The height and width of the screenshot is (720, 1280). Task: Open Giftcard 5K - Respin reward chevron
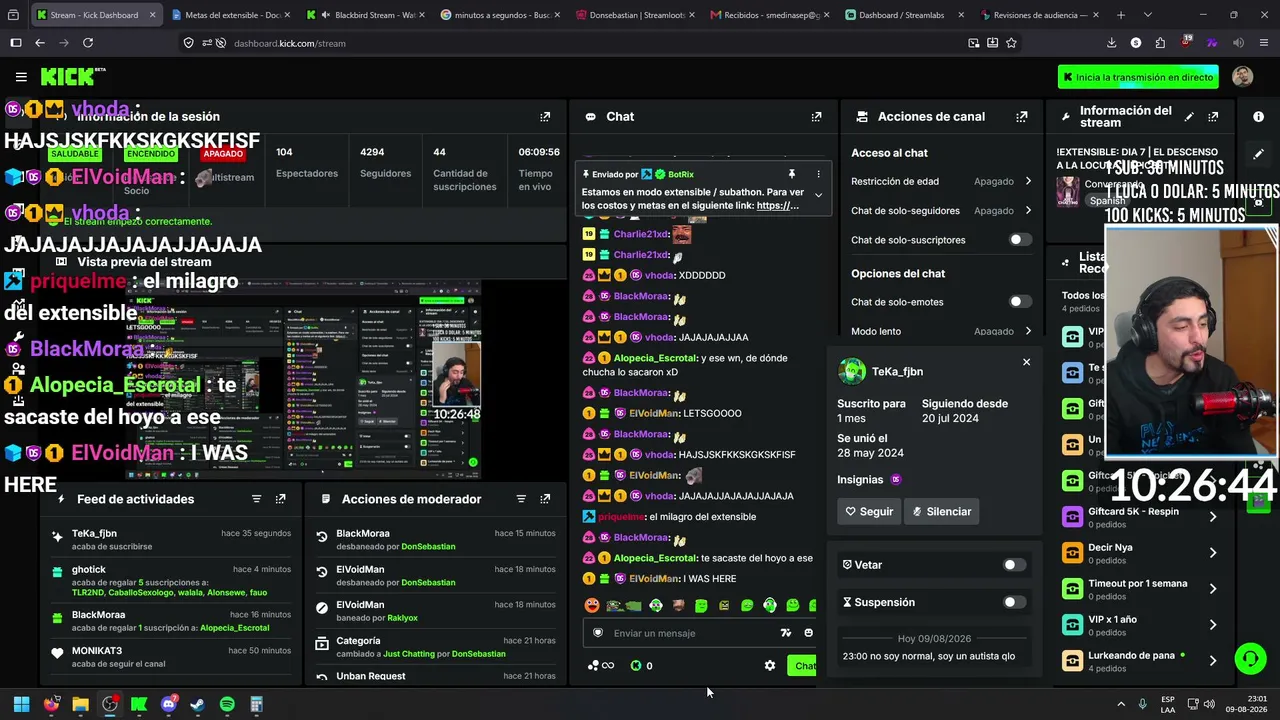(1213, 517)
